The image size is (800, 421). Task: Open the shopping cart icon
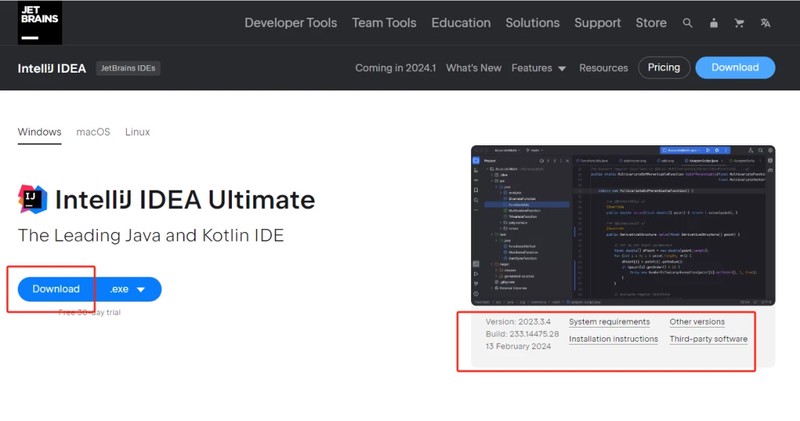739,23
